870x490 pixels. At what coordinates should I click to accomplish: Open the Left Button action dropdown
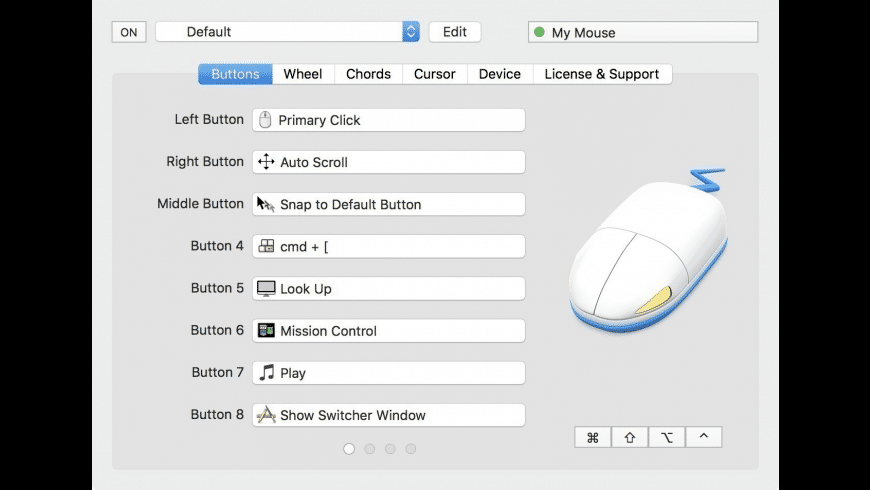coord(389,120)
